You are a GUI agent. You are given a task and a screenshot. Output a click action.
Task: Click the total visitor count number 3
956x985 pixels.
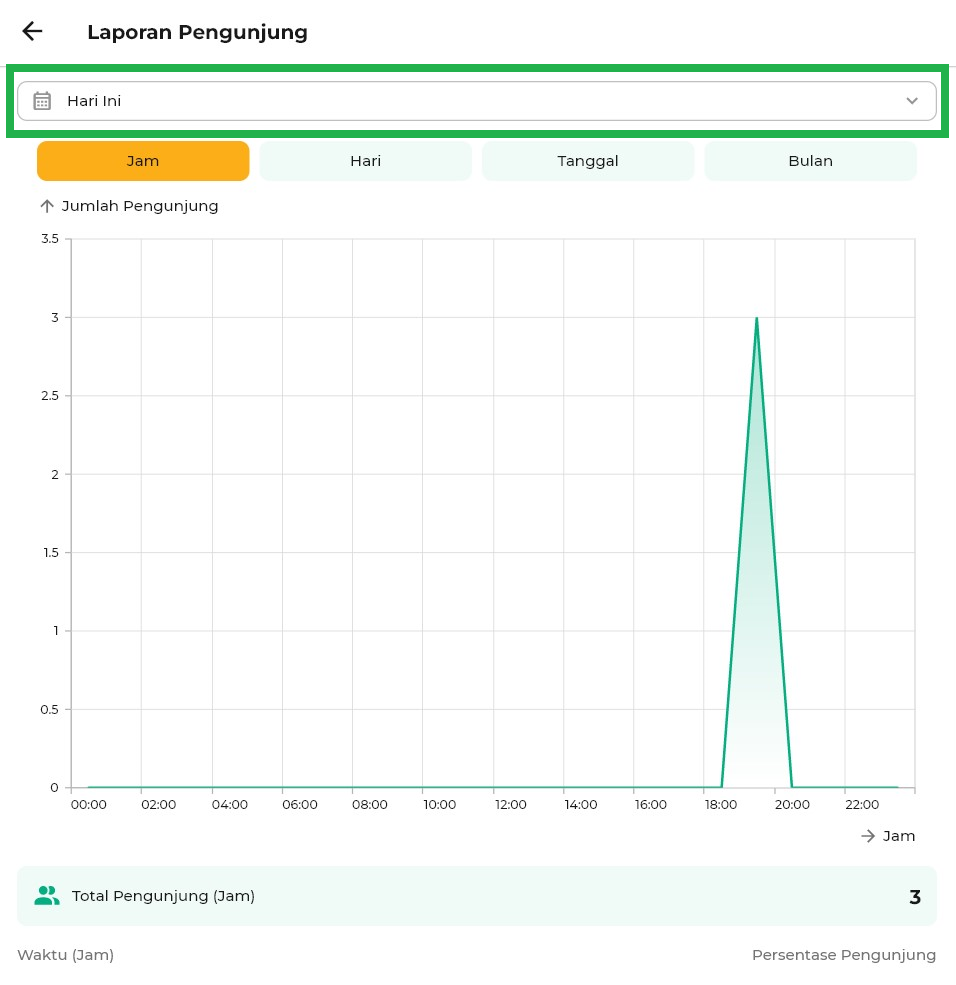click(x=914, y=897)
